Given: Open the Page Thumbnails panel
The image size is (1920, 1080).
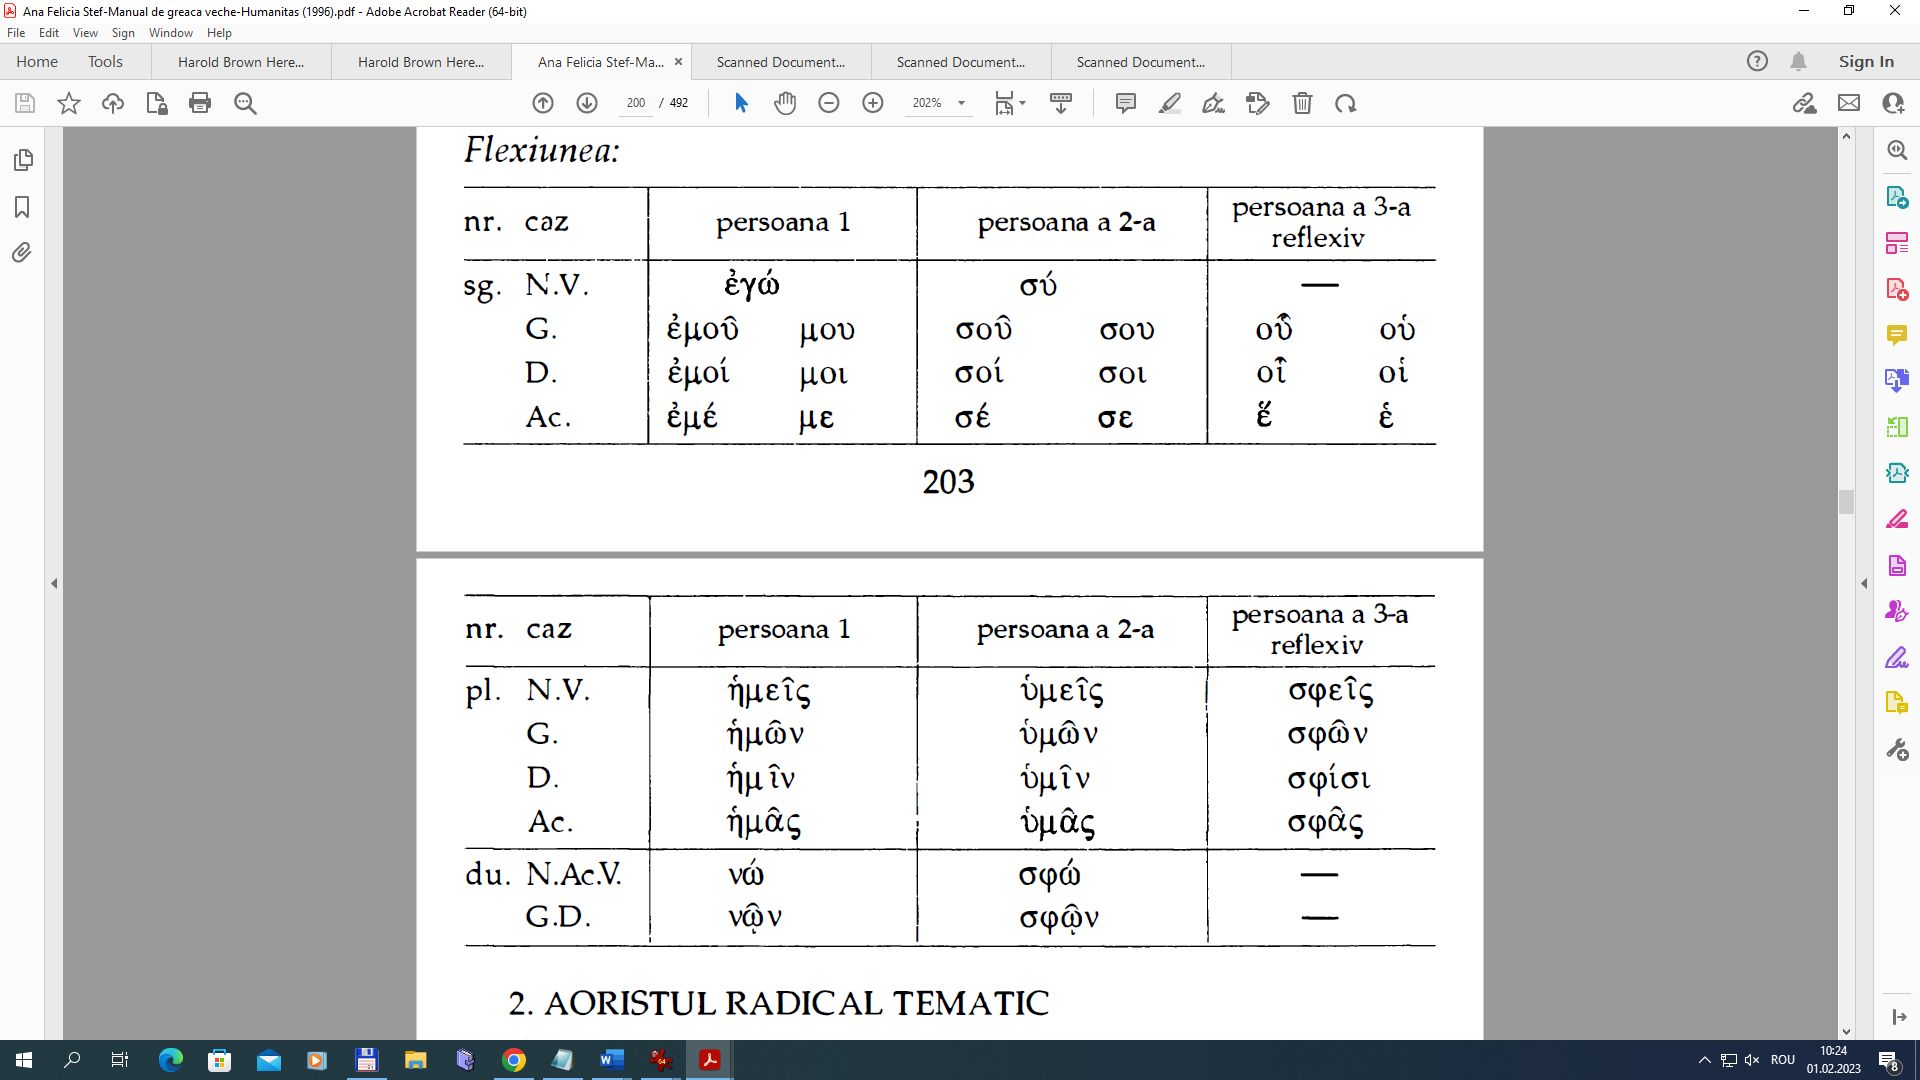Looking at the screenshot, I should [x=23, y=160].
